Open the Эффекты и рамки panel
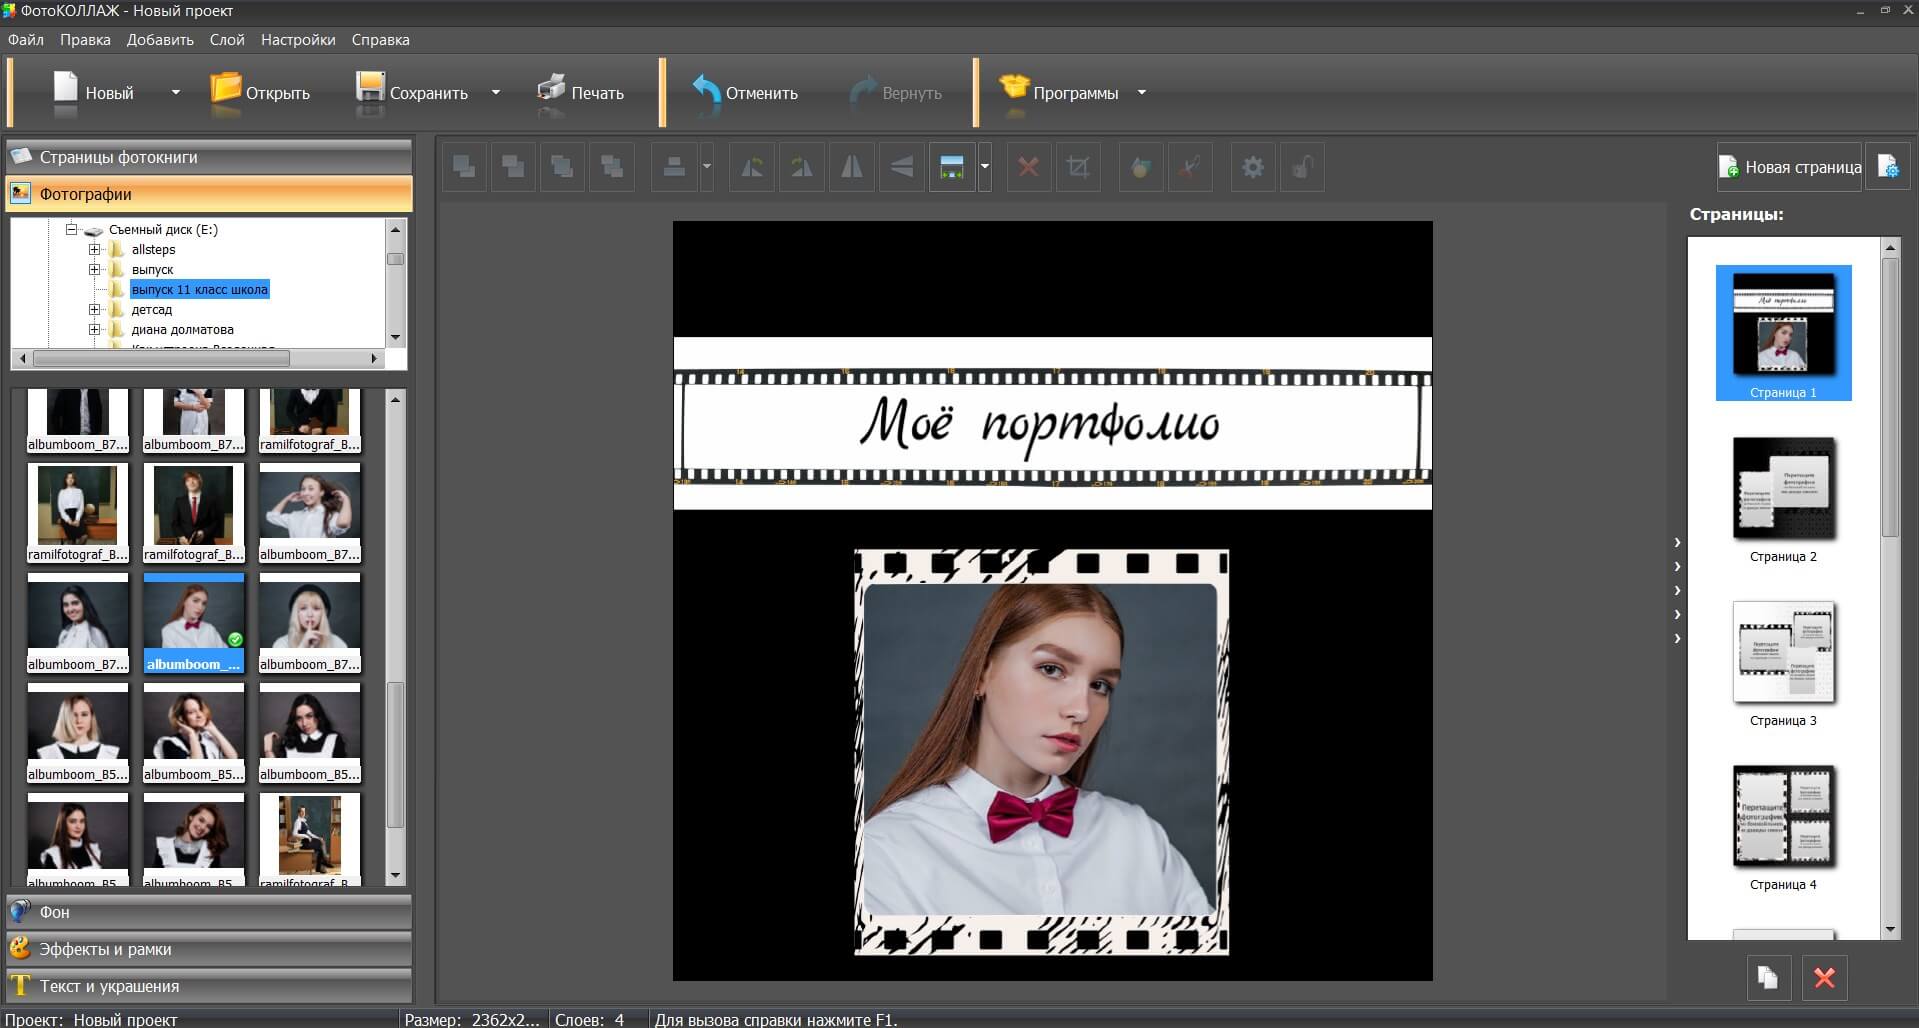The width and height of the screenshot is (1919, 1028). pos(209,949)
